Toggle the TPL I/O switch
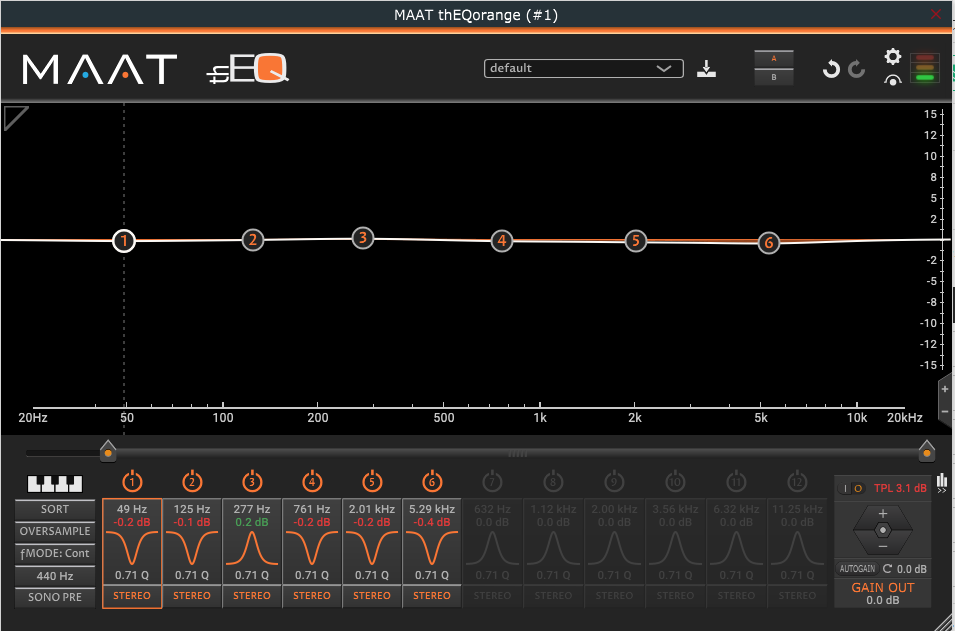The width and height of the screenshot is (955, 631). click(x=853, y=488)
